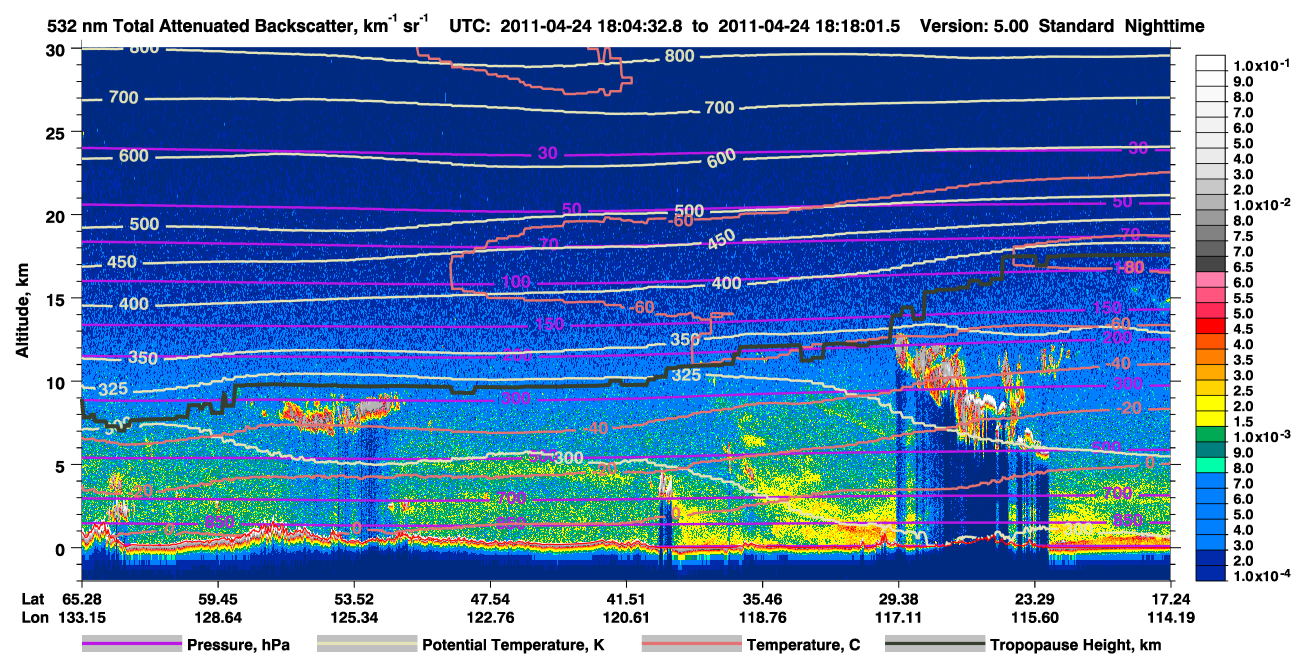1300x667 pixels.
Task: Click the altitude axis tick 10
Action: [x=58, y=381]
